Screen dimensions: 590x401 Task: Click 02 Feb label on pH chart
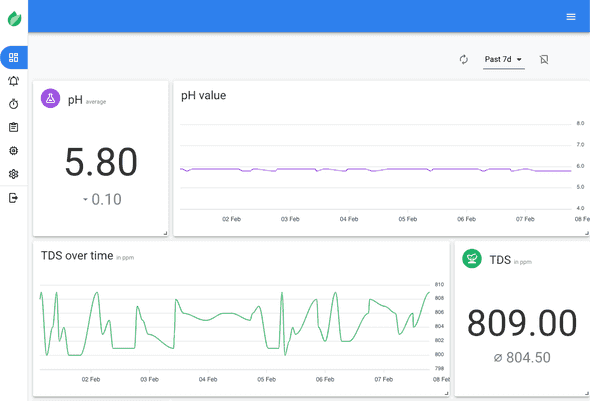point(231,219)
